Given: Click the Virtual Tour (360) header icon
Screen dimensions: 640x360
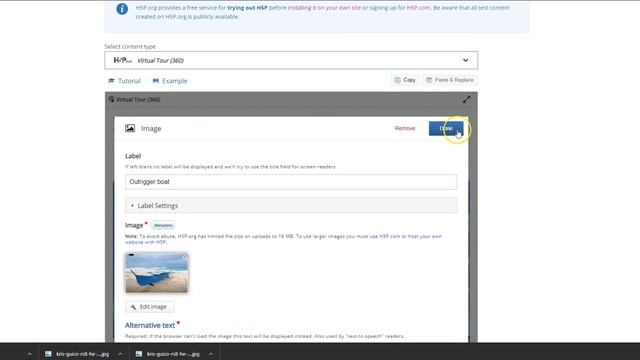Looking at the screenshot, I should [x=111, y=99].
